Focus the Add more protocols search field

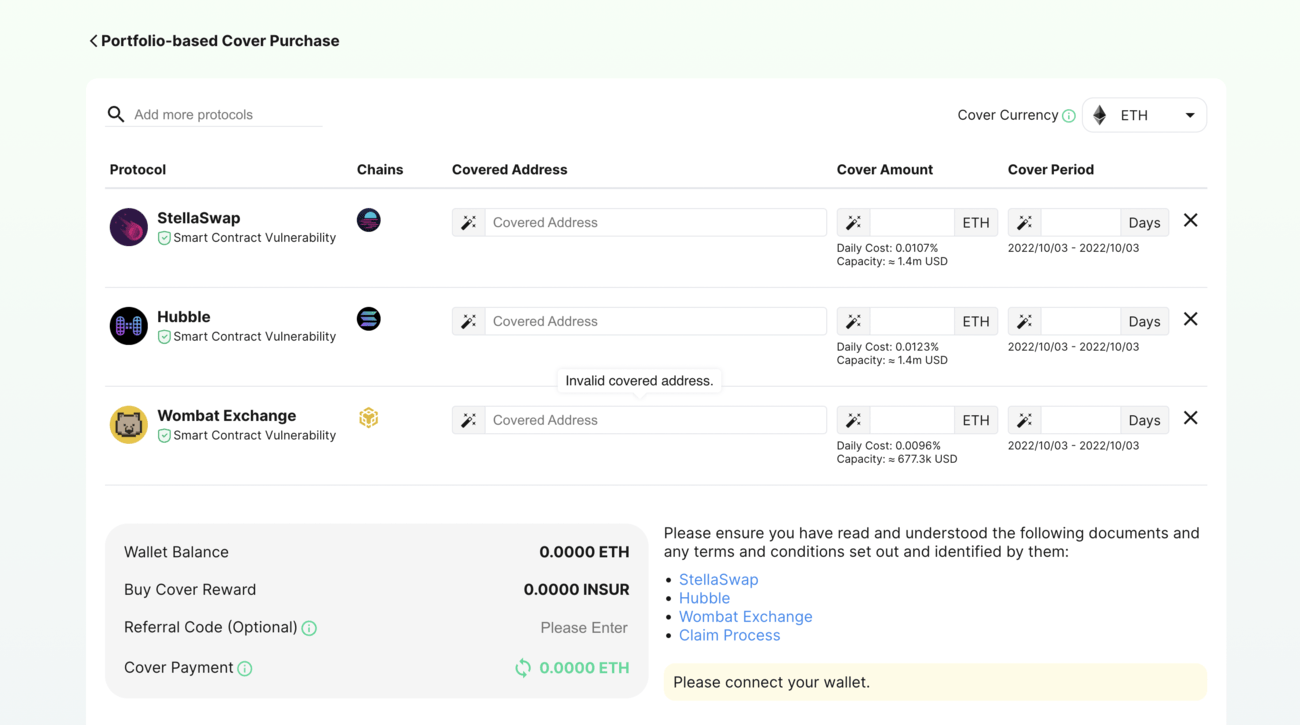tap(227, 114)
